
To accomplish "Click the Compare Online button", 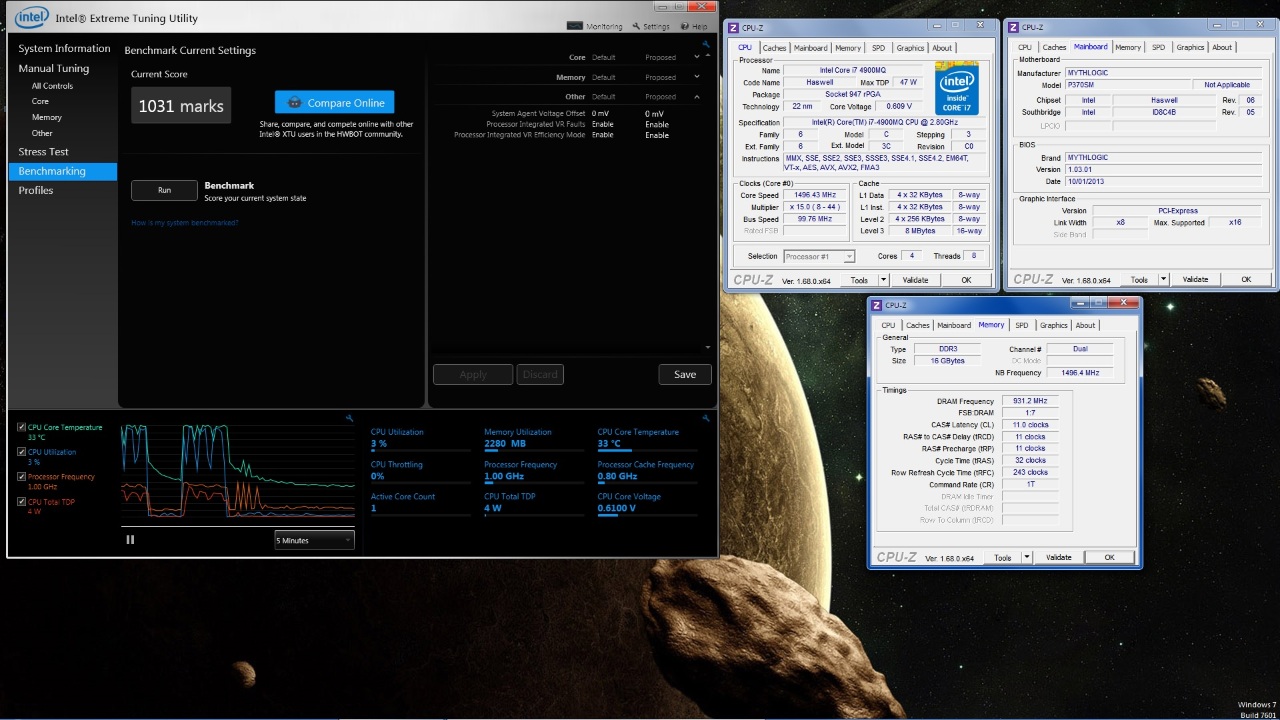I will pyautogui.click(x=335, y=103).
